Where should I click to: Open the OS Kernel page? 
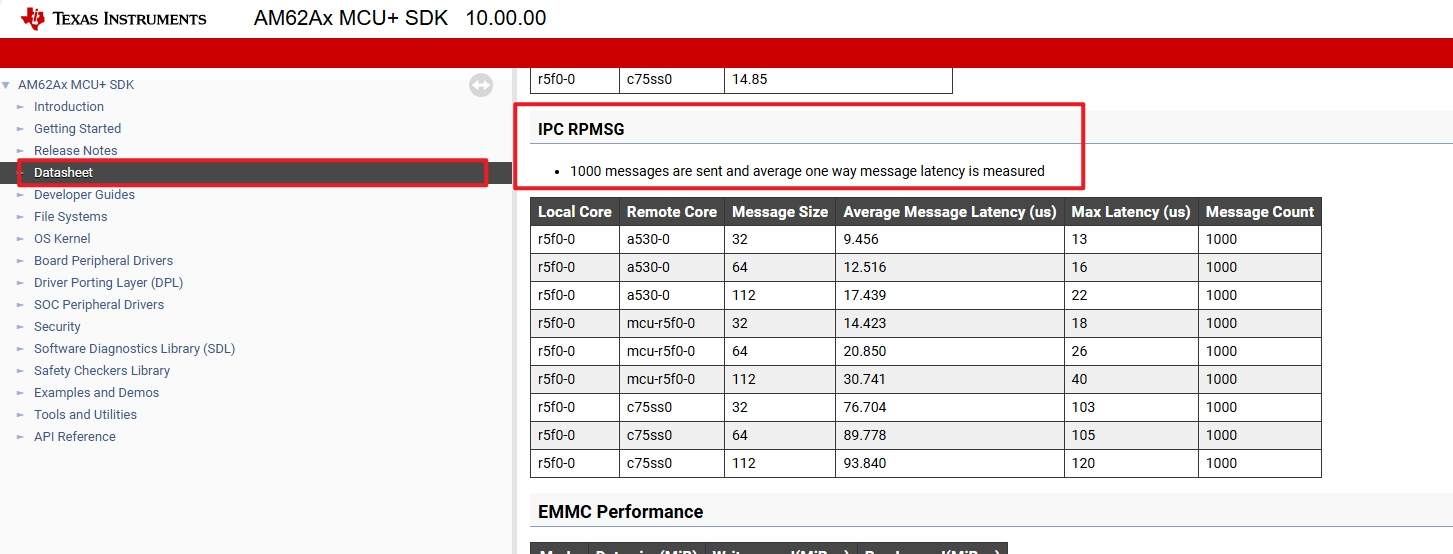click(62, 239)
